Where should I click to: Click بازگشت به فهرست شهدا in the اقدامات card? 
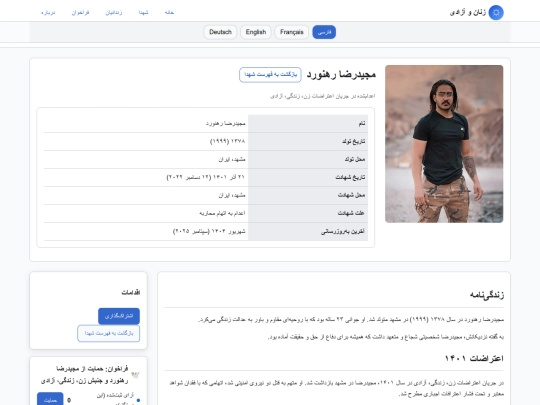[108, 333]
